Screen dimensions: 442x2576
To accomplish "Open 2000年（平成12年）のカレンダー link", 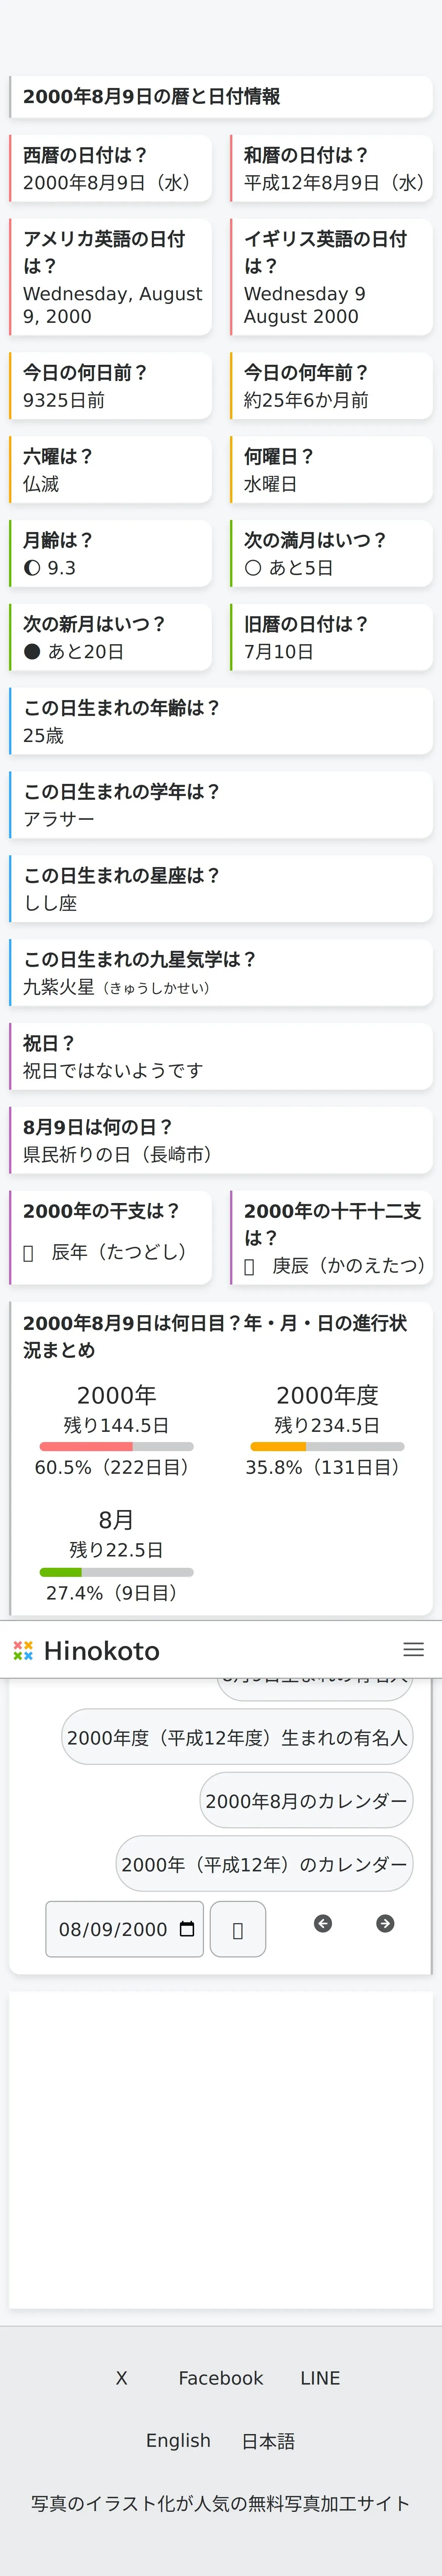I will click(x=264, y=1864).
